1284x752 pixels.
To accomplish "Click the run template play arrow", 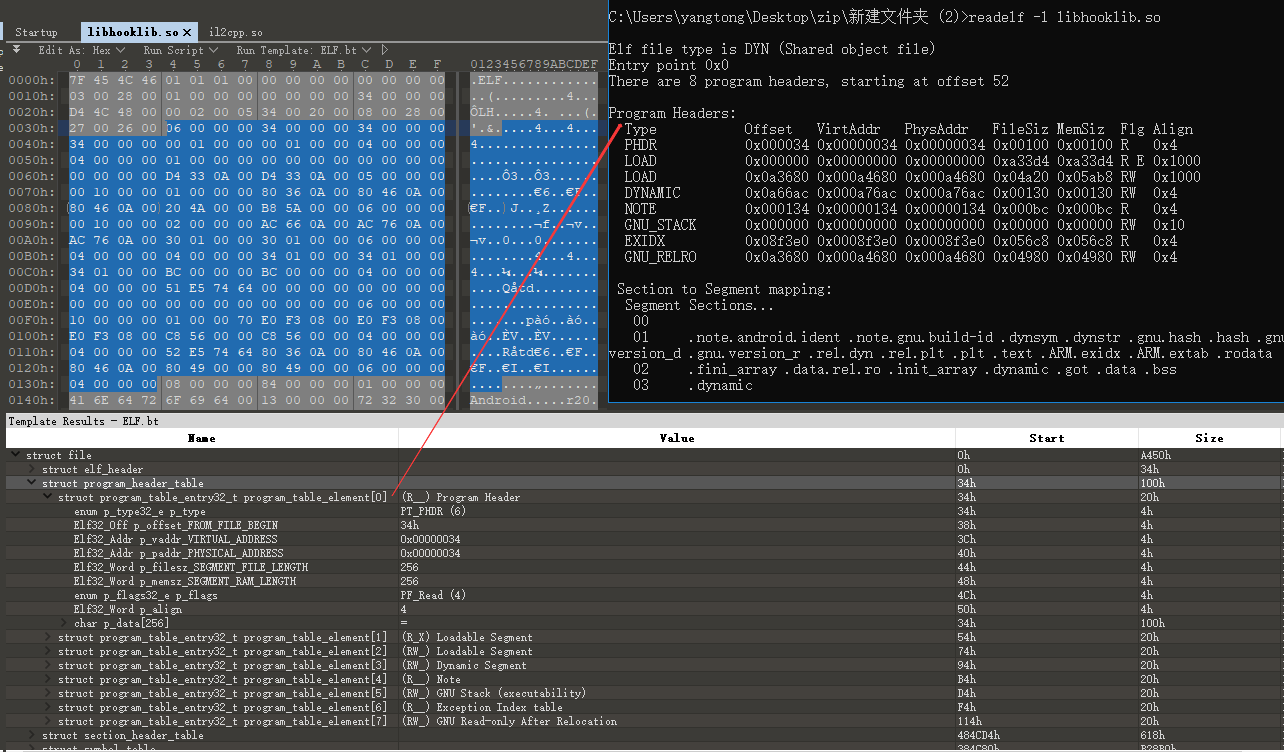I will point(386,50).
